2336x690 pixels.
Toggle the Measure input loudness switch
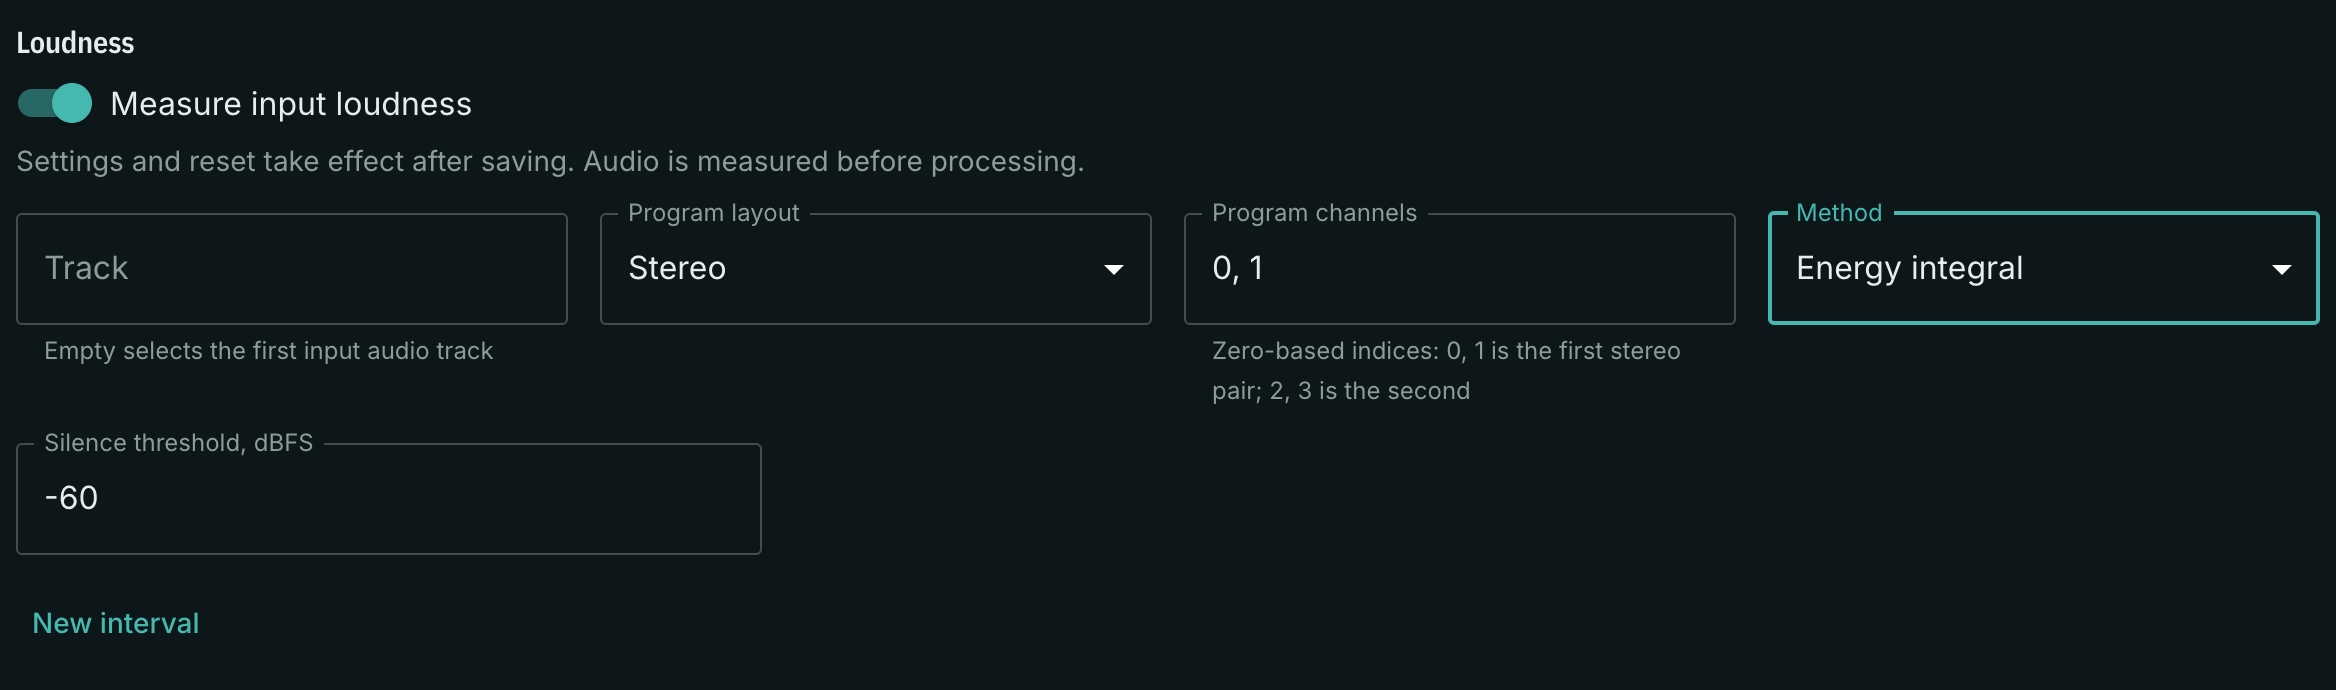(x=55, y=103)
